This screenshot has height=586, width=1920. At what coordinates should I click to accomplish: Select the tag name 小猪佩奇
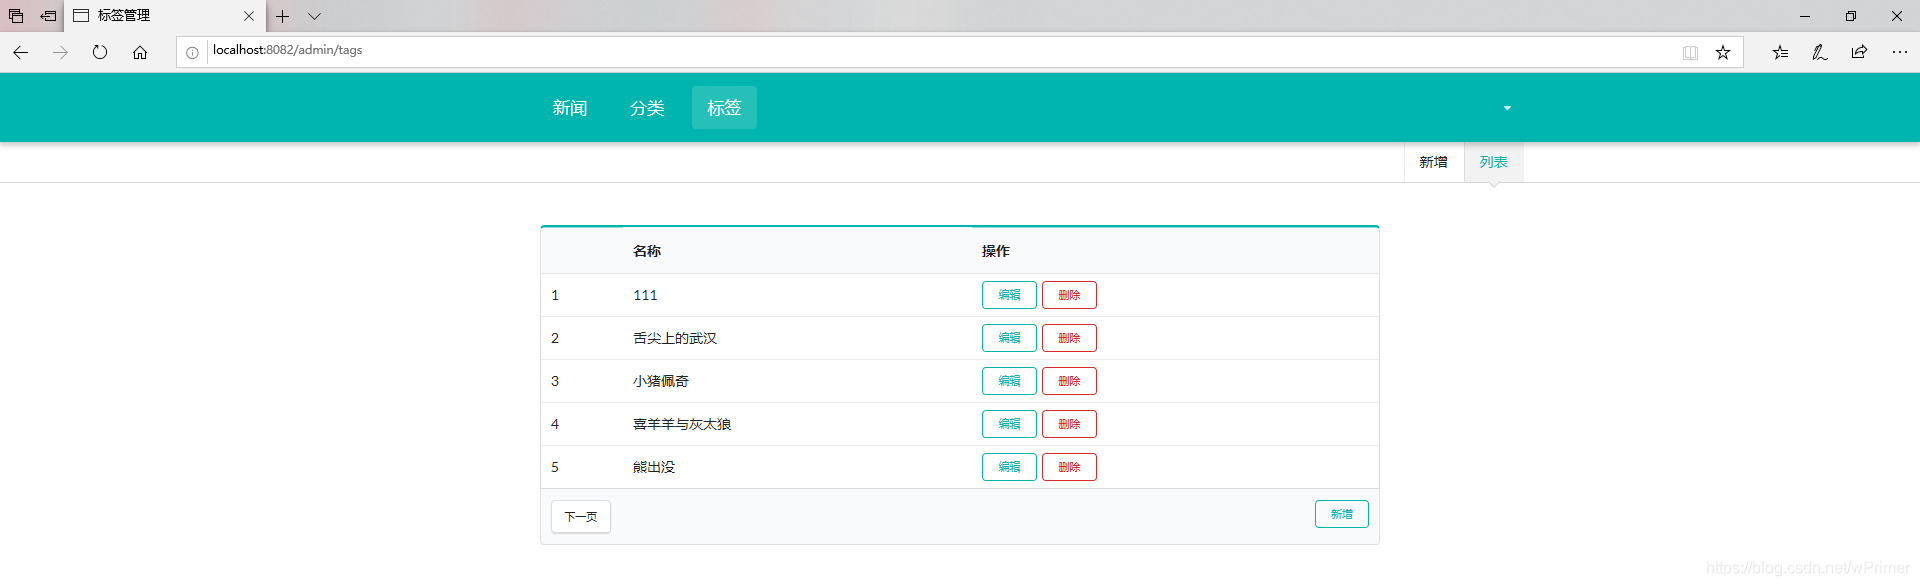(661, 381)
